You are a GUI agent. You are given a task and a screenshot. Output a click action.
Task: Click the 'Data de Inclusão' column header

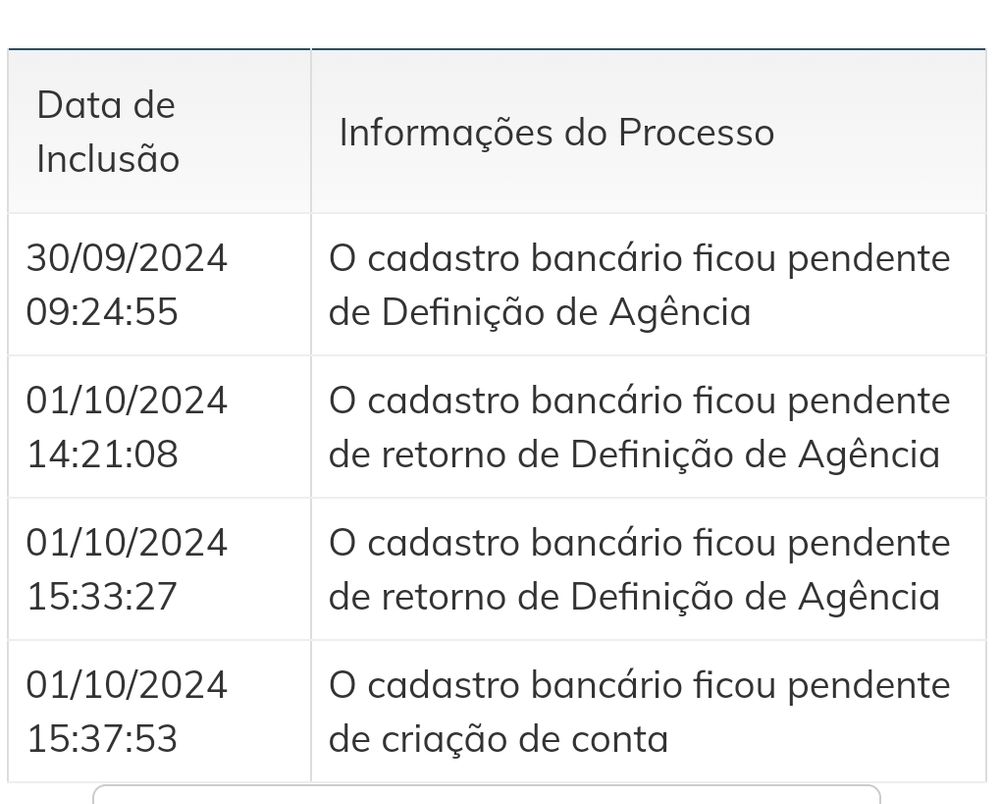(106, 131)
